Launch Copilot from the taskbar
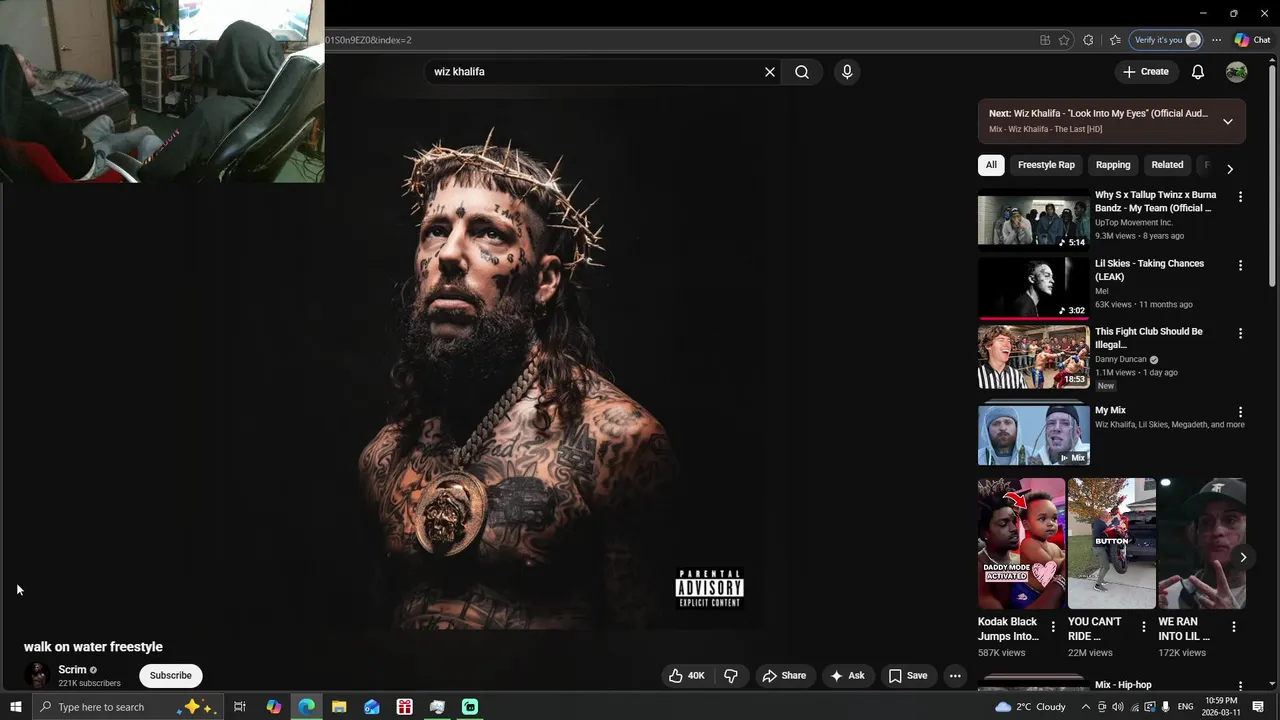Viewport: 1280px width, 720px height. (273, 707)
